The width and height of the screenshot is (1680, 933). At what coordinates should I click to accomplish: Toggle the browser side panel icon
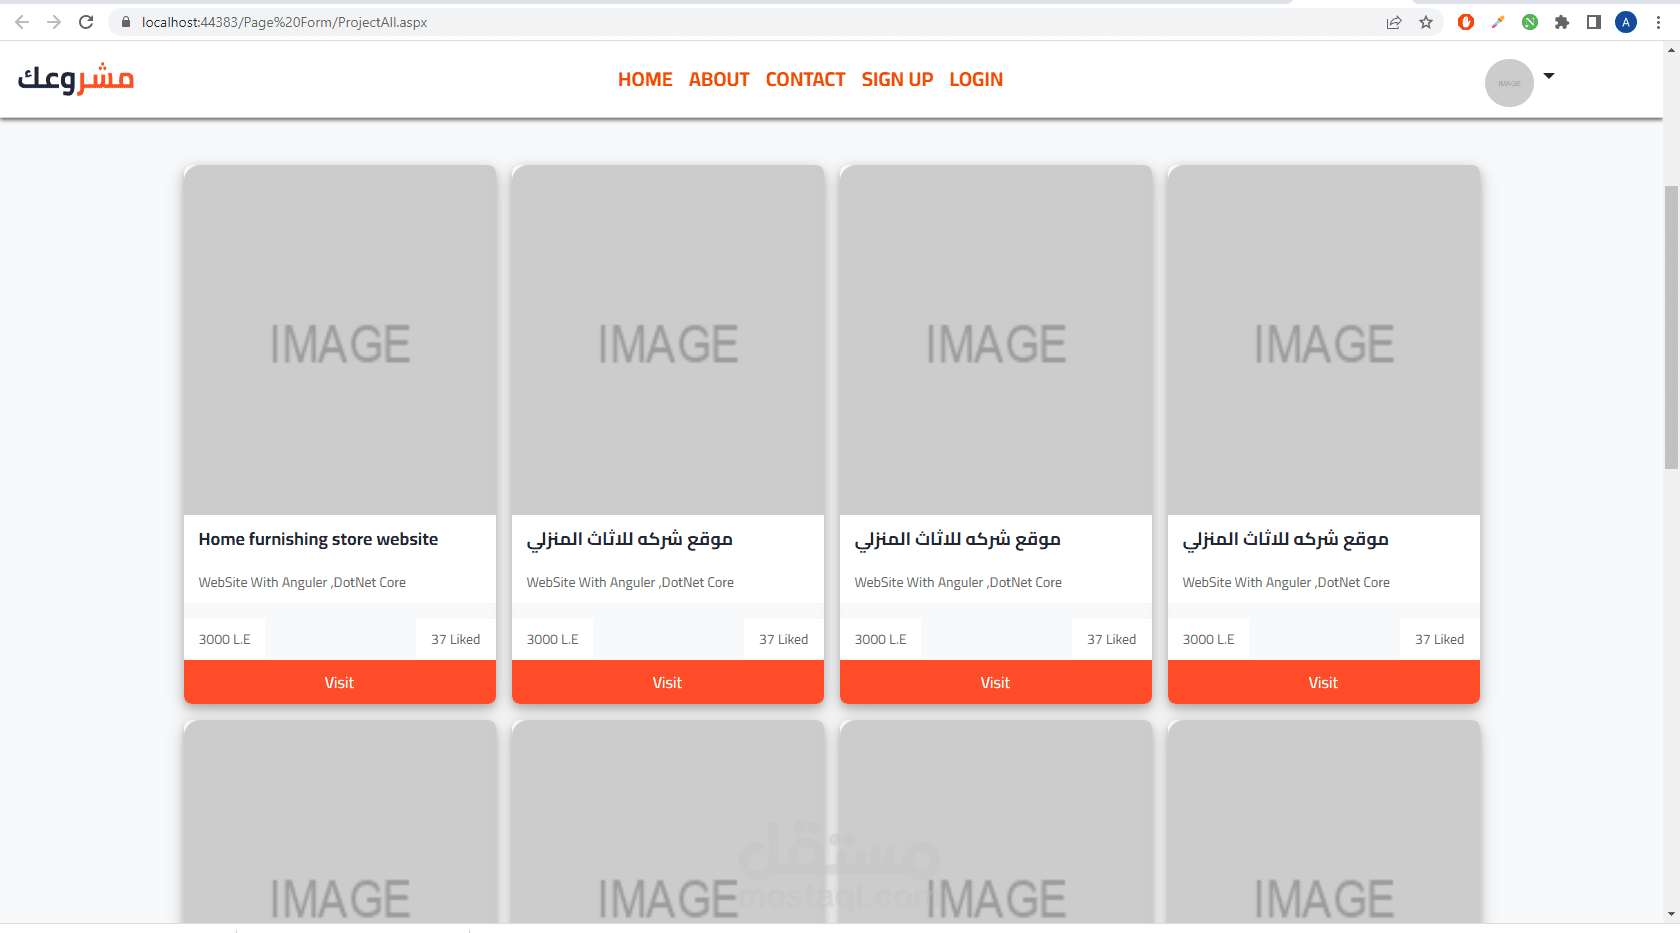pyautogui.click(x=1594, y=22)
